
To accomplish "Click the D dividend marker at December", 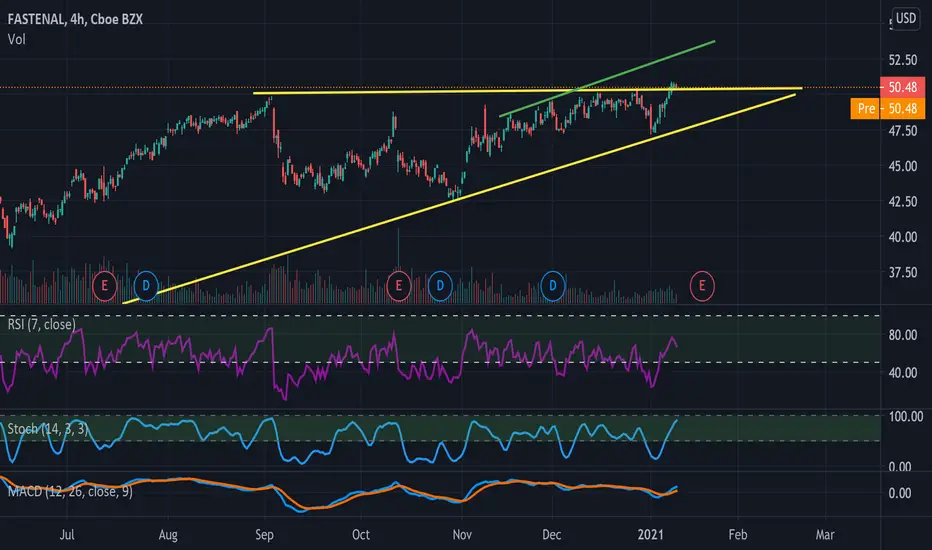I will [553, 286].
